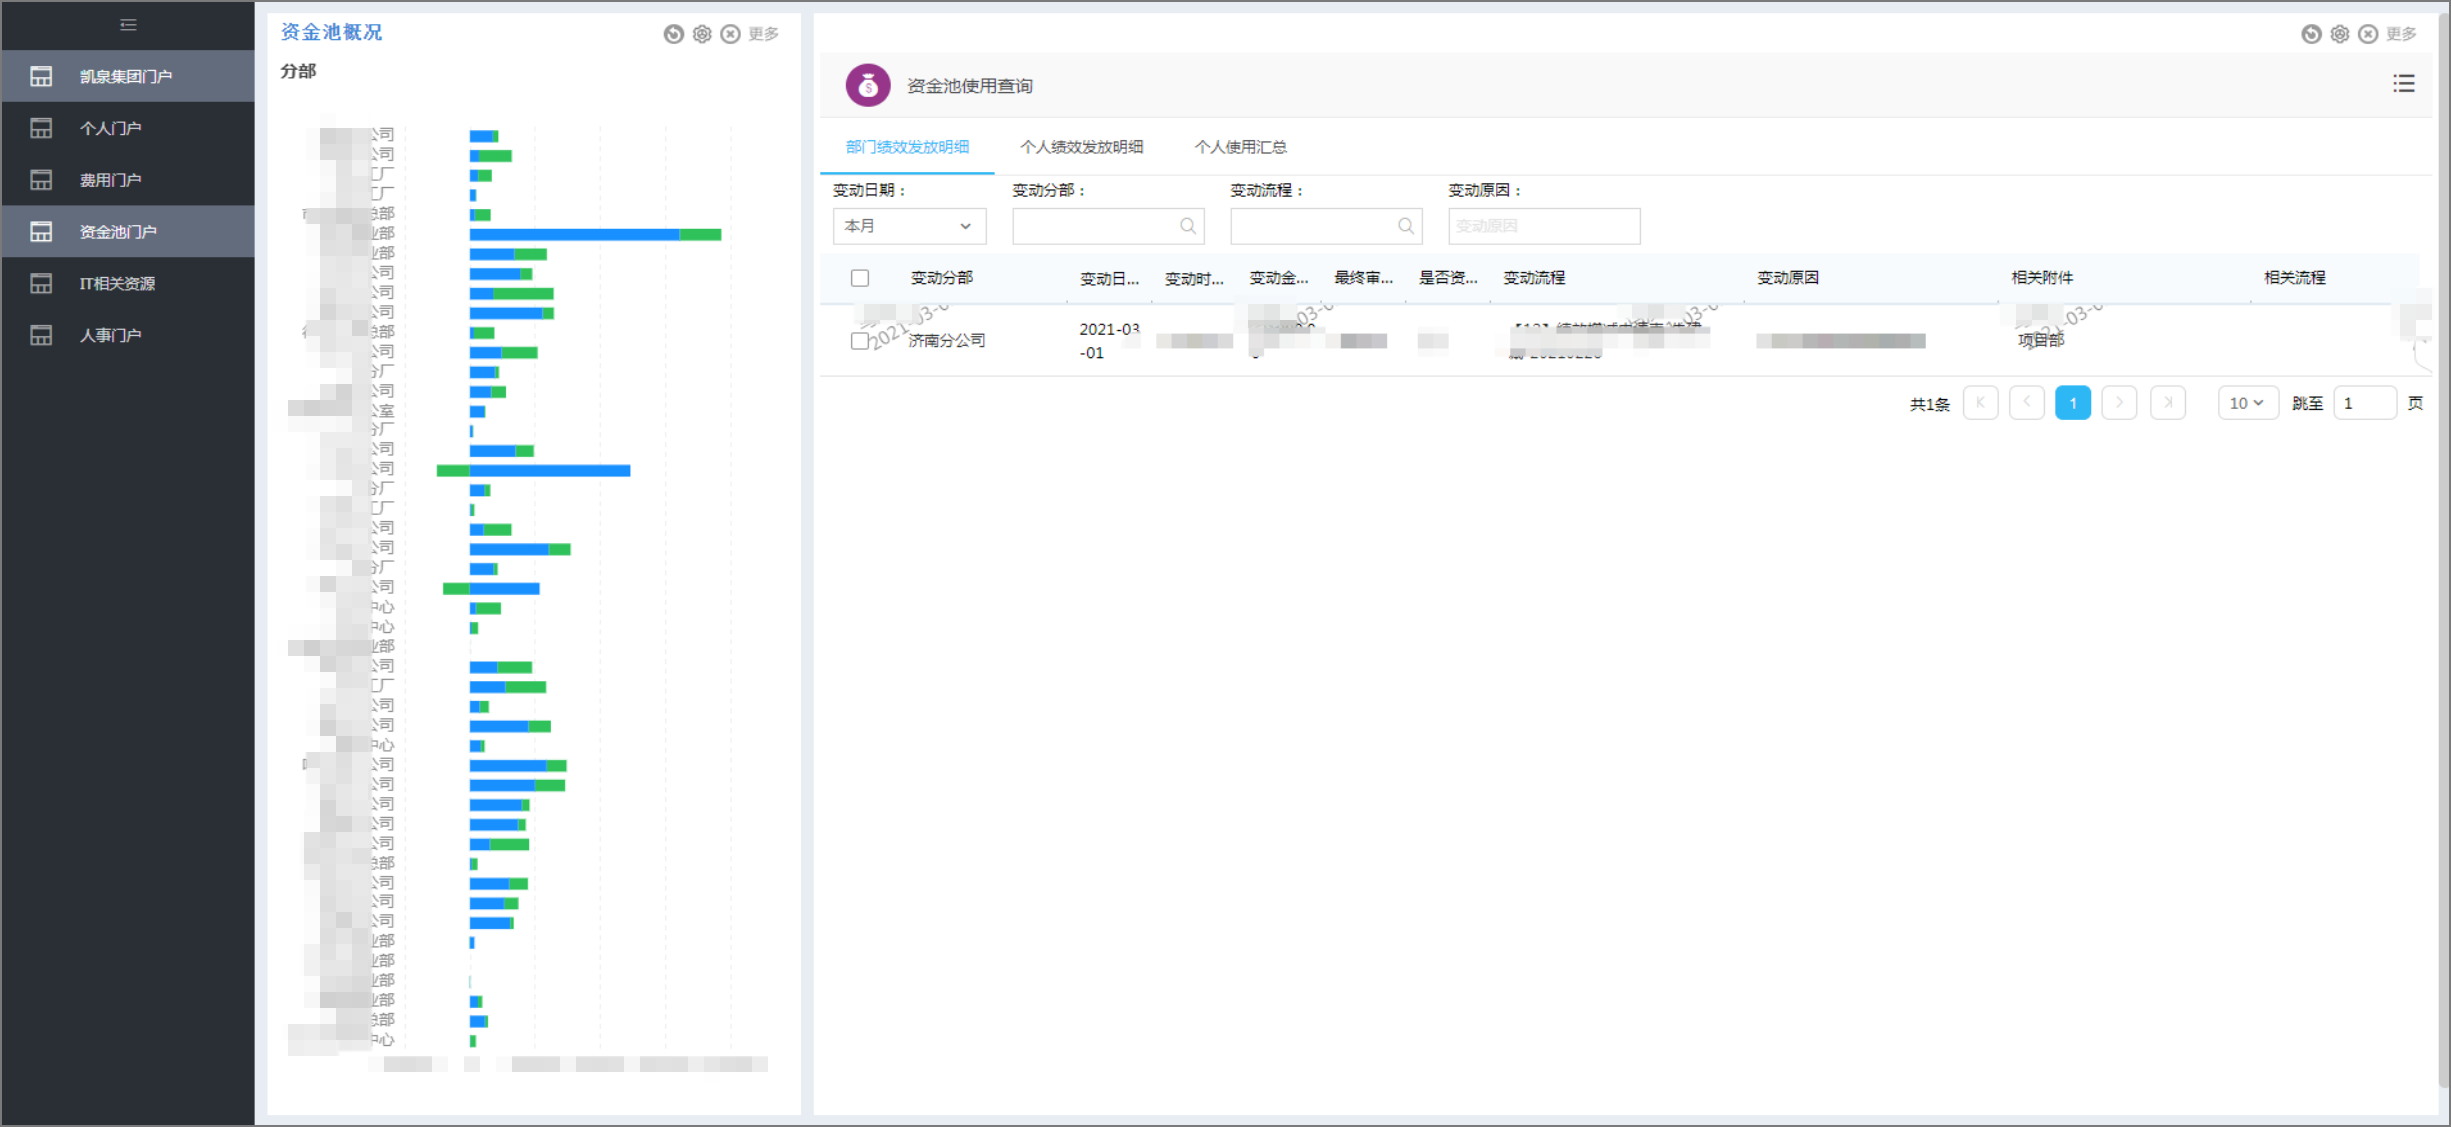Click the 变动原因 input field
The height and width of the screenshot is (1127, 2451).
(1543, 226)
